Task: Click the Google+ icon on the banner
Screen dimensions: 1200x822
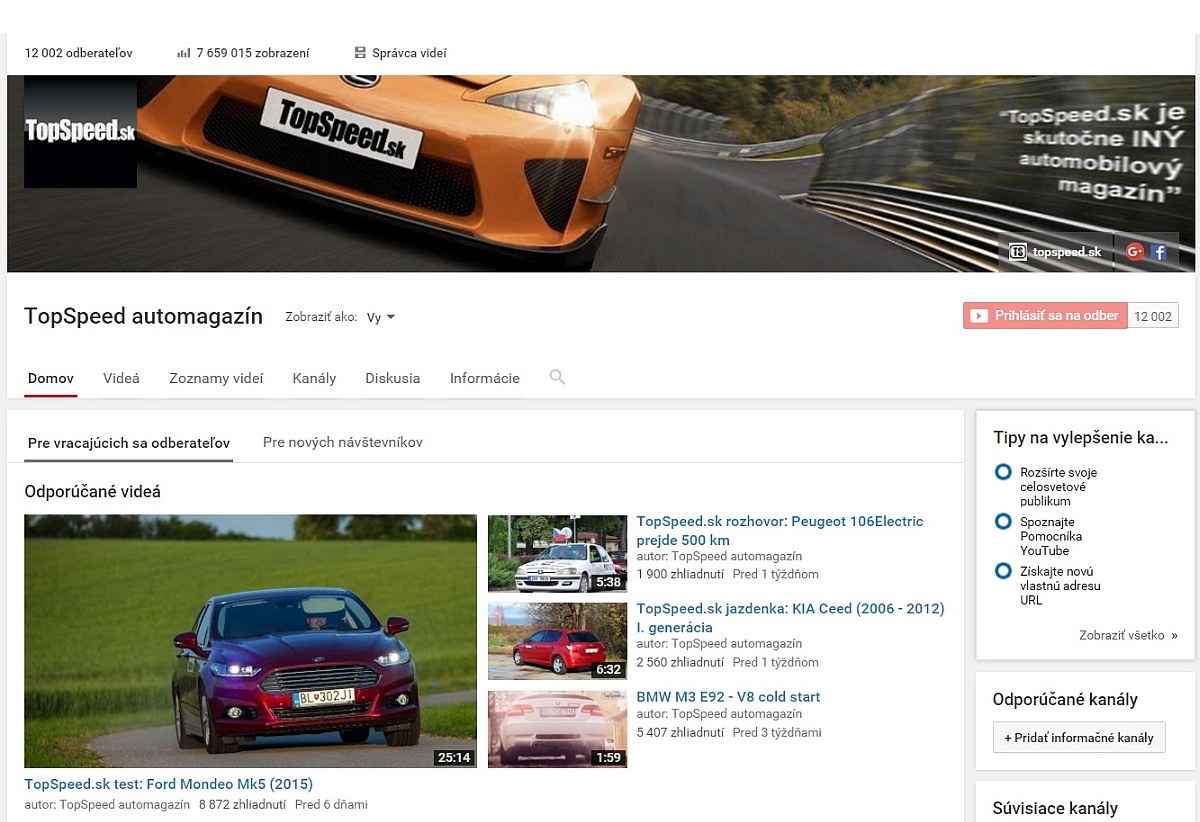Action: tap(1135, 252)
